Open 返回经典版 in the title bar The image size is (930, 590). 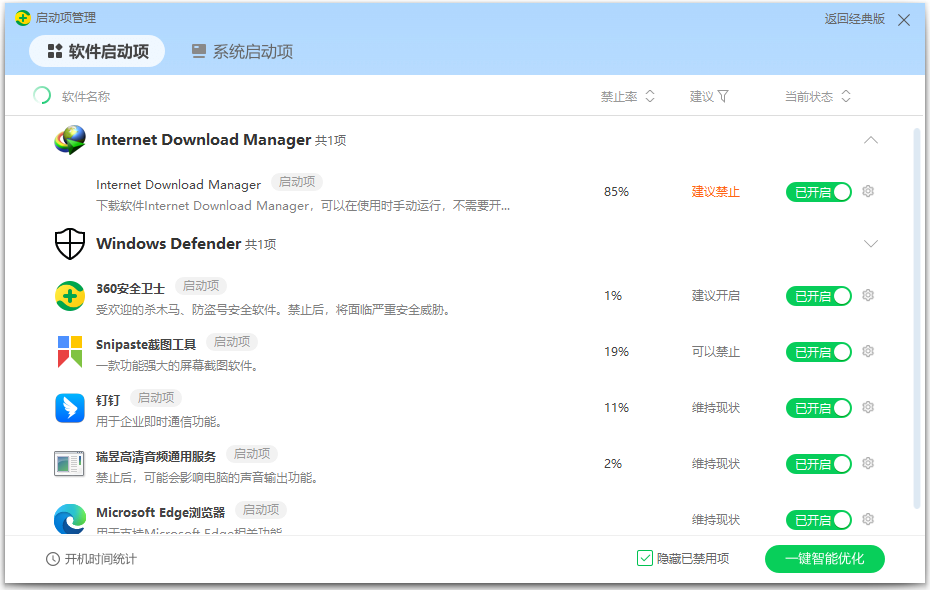pyautogui.click(x=855, y=18)
